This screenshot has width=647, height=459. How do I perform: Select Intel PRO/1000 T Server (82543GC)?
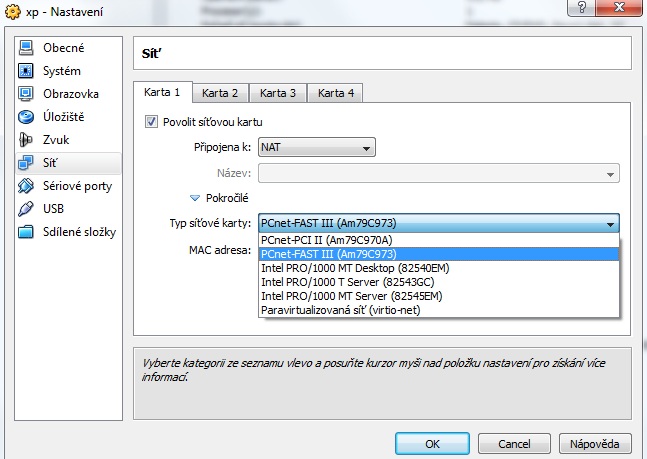[x=439, y=282]
